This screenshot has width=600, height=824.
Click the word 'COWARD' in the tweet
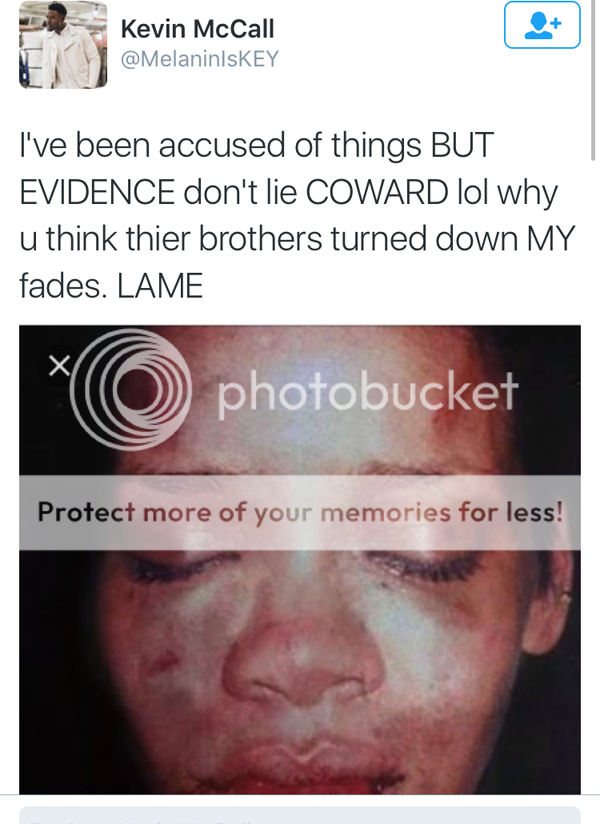pos(377,192)
